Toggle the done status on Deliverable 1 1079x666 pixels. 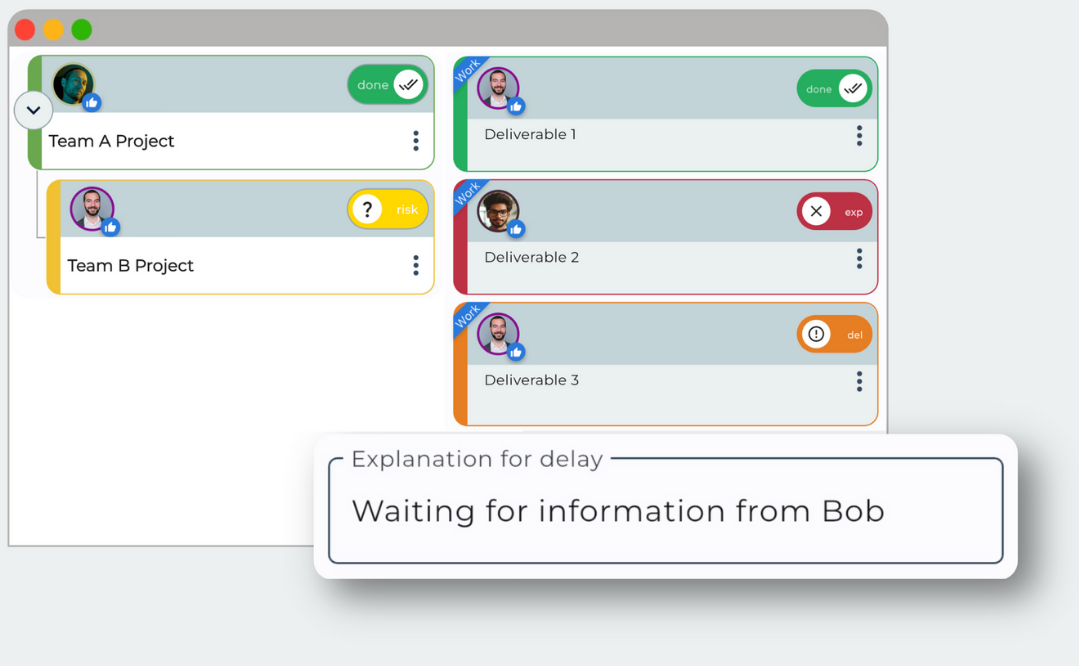tap(834, 88)
